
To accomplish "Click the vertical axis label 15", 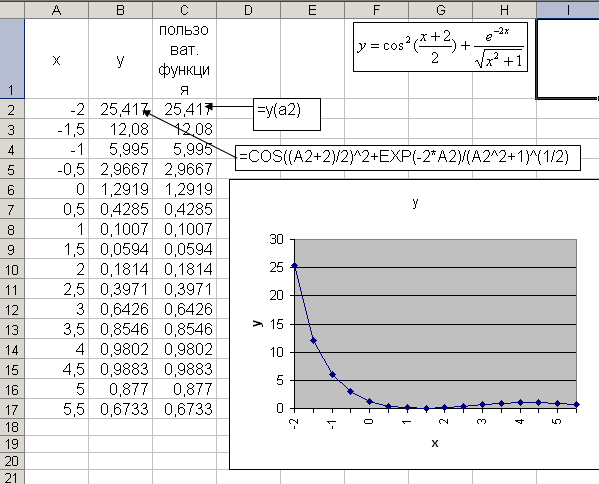I will [277, 324].
